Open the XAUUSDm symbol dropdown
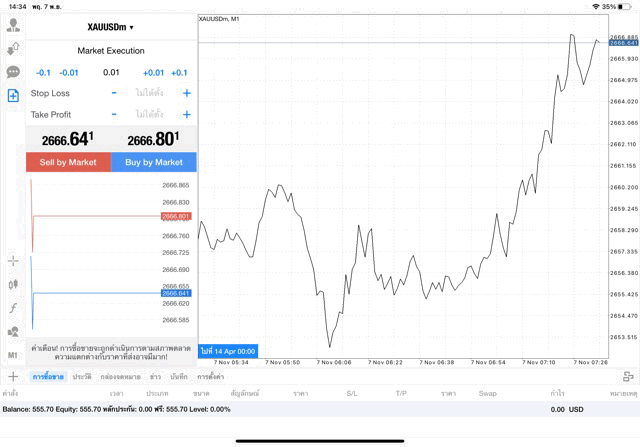The image size is (640, 447). click(110, 27)
